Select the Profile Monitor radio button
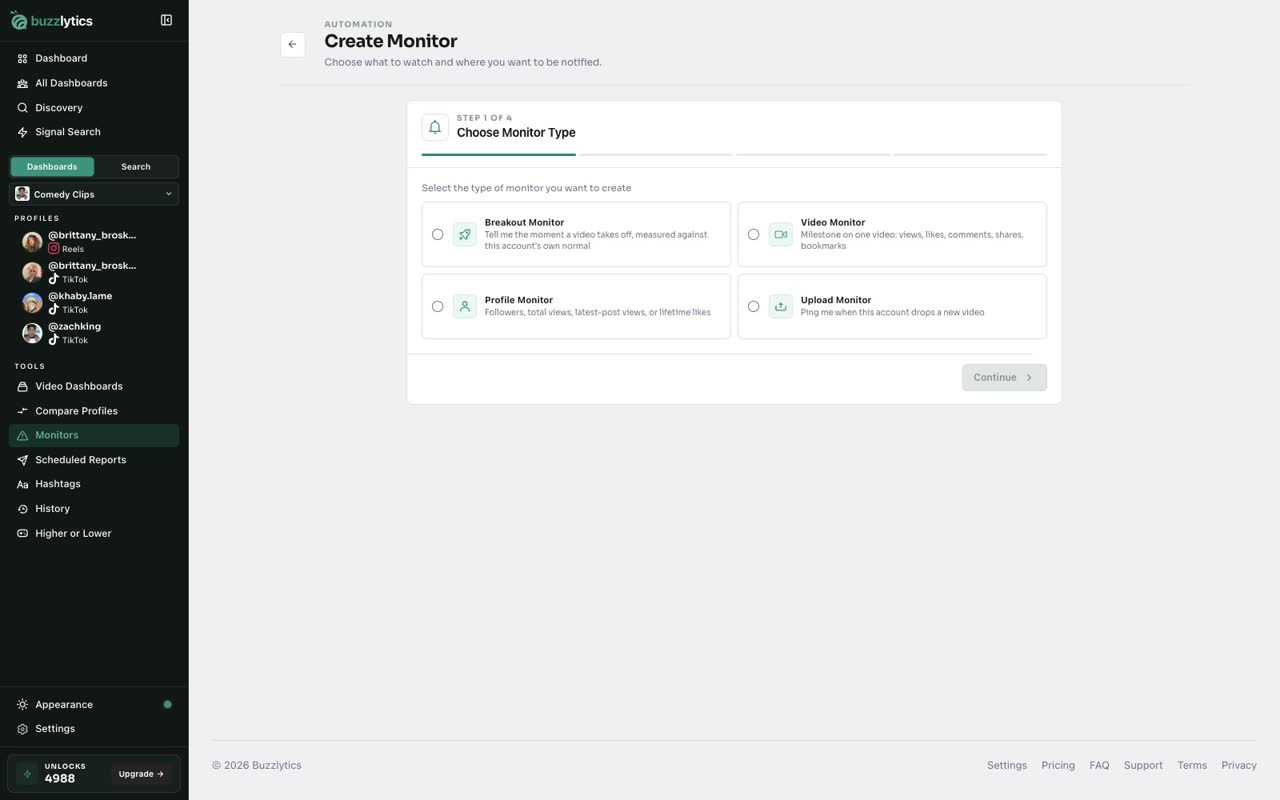The image size is (1280, 800). pos(437,307)
